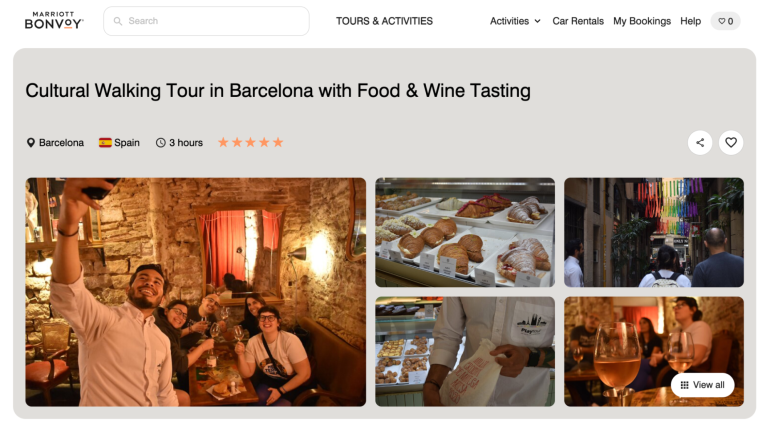This screenshot has height=429, width=770.
Task: Click the search magnifier icon
Action: point(118,21)
